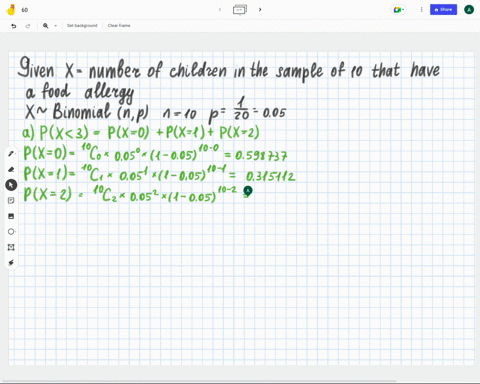Viewport: 480px width, 384px height.
Task: Open the more options three-dot menu
Action: 421,10
